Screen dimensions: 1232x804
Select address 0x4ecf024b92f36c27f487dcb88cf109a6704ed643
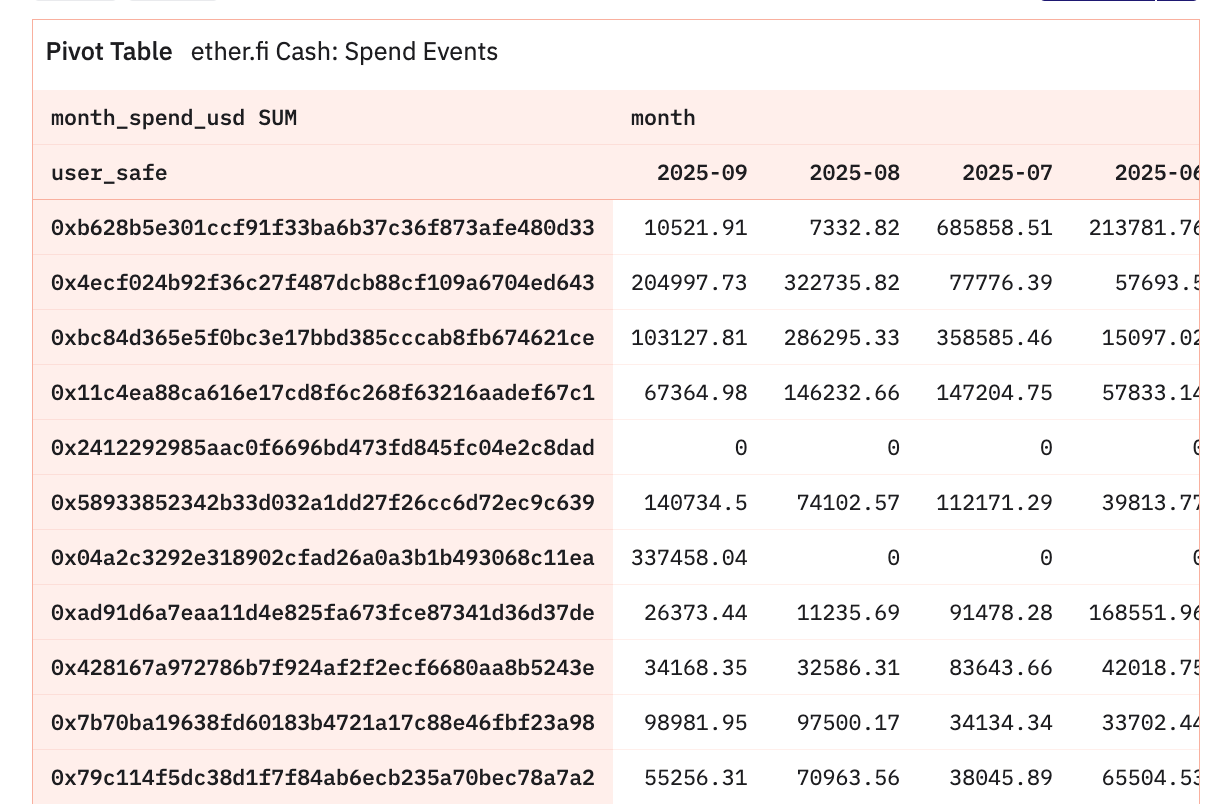pos(323,283)
